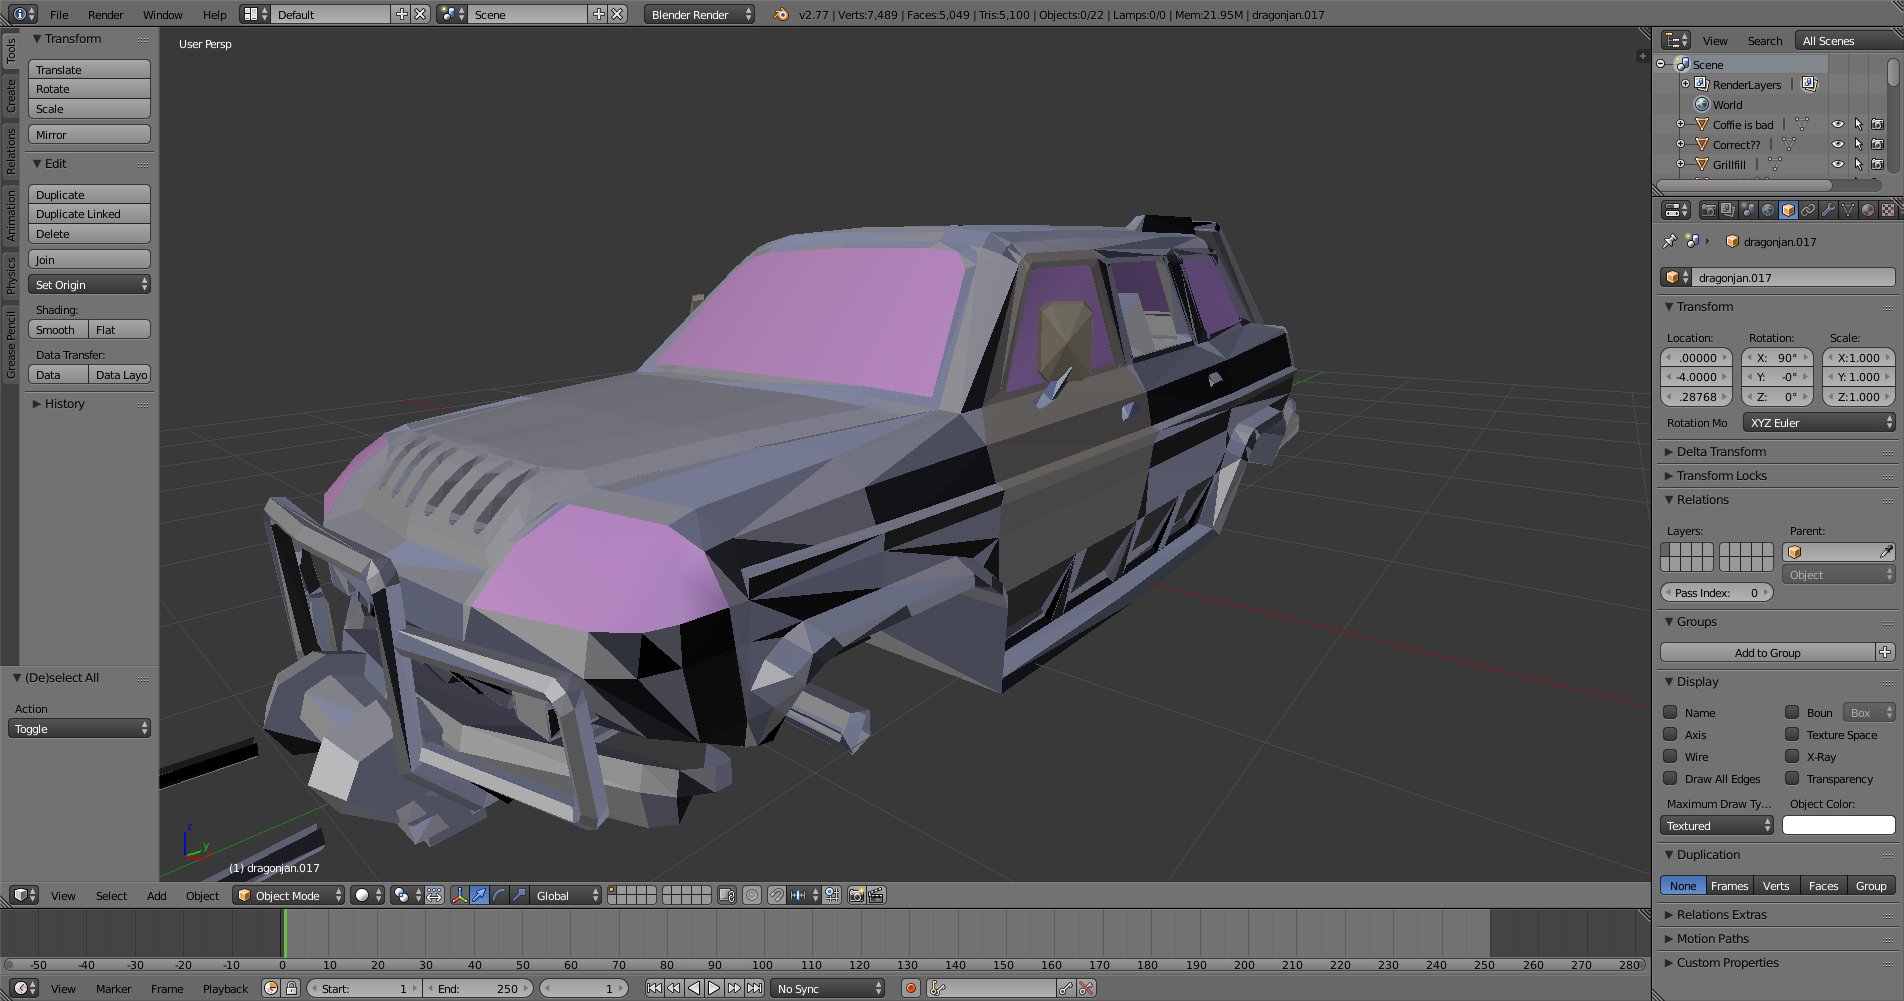Click the Duplicate Linked button

pos(89,214)
